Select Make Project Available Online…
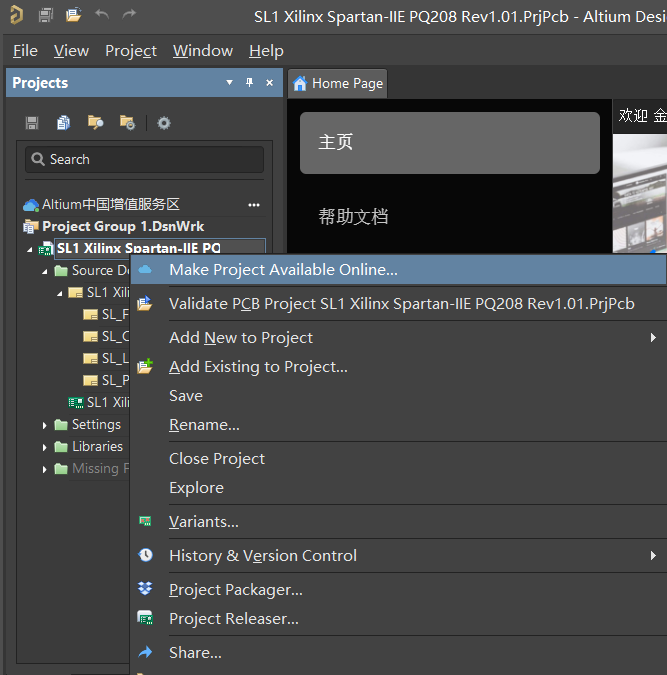 point(398,269)
